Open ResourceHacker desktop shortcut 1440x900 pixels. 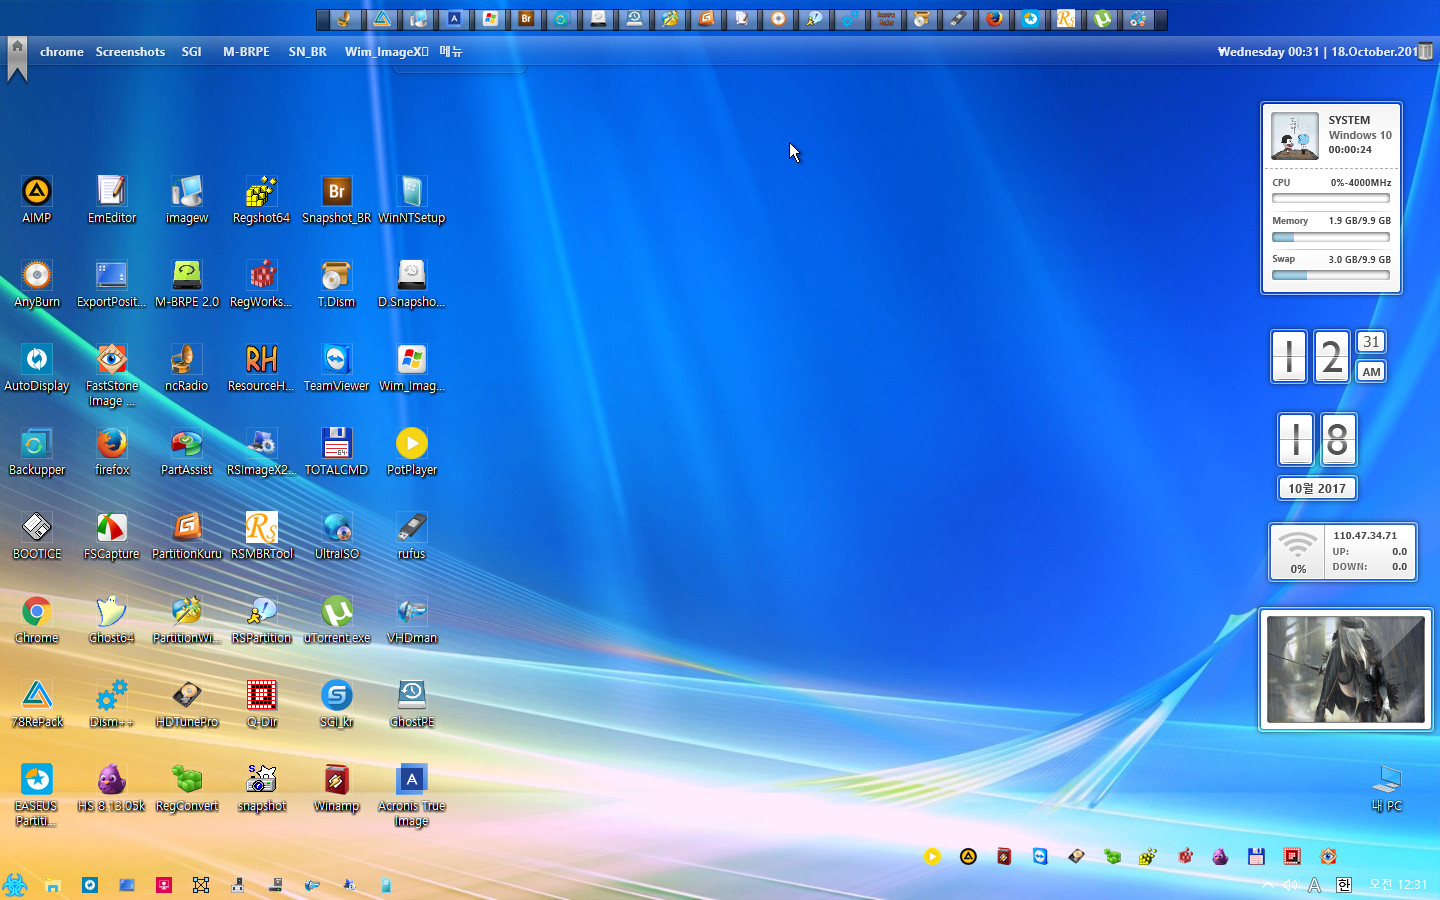pos(261,367)
